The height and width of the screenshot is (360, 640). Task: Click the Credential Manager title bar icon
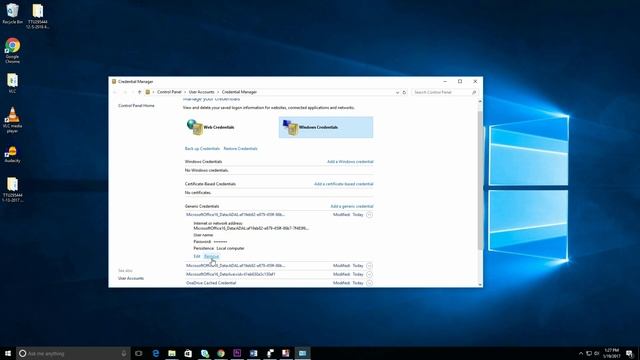[x=114, y=82]
